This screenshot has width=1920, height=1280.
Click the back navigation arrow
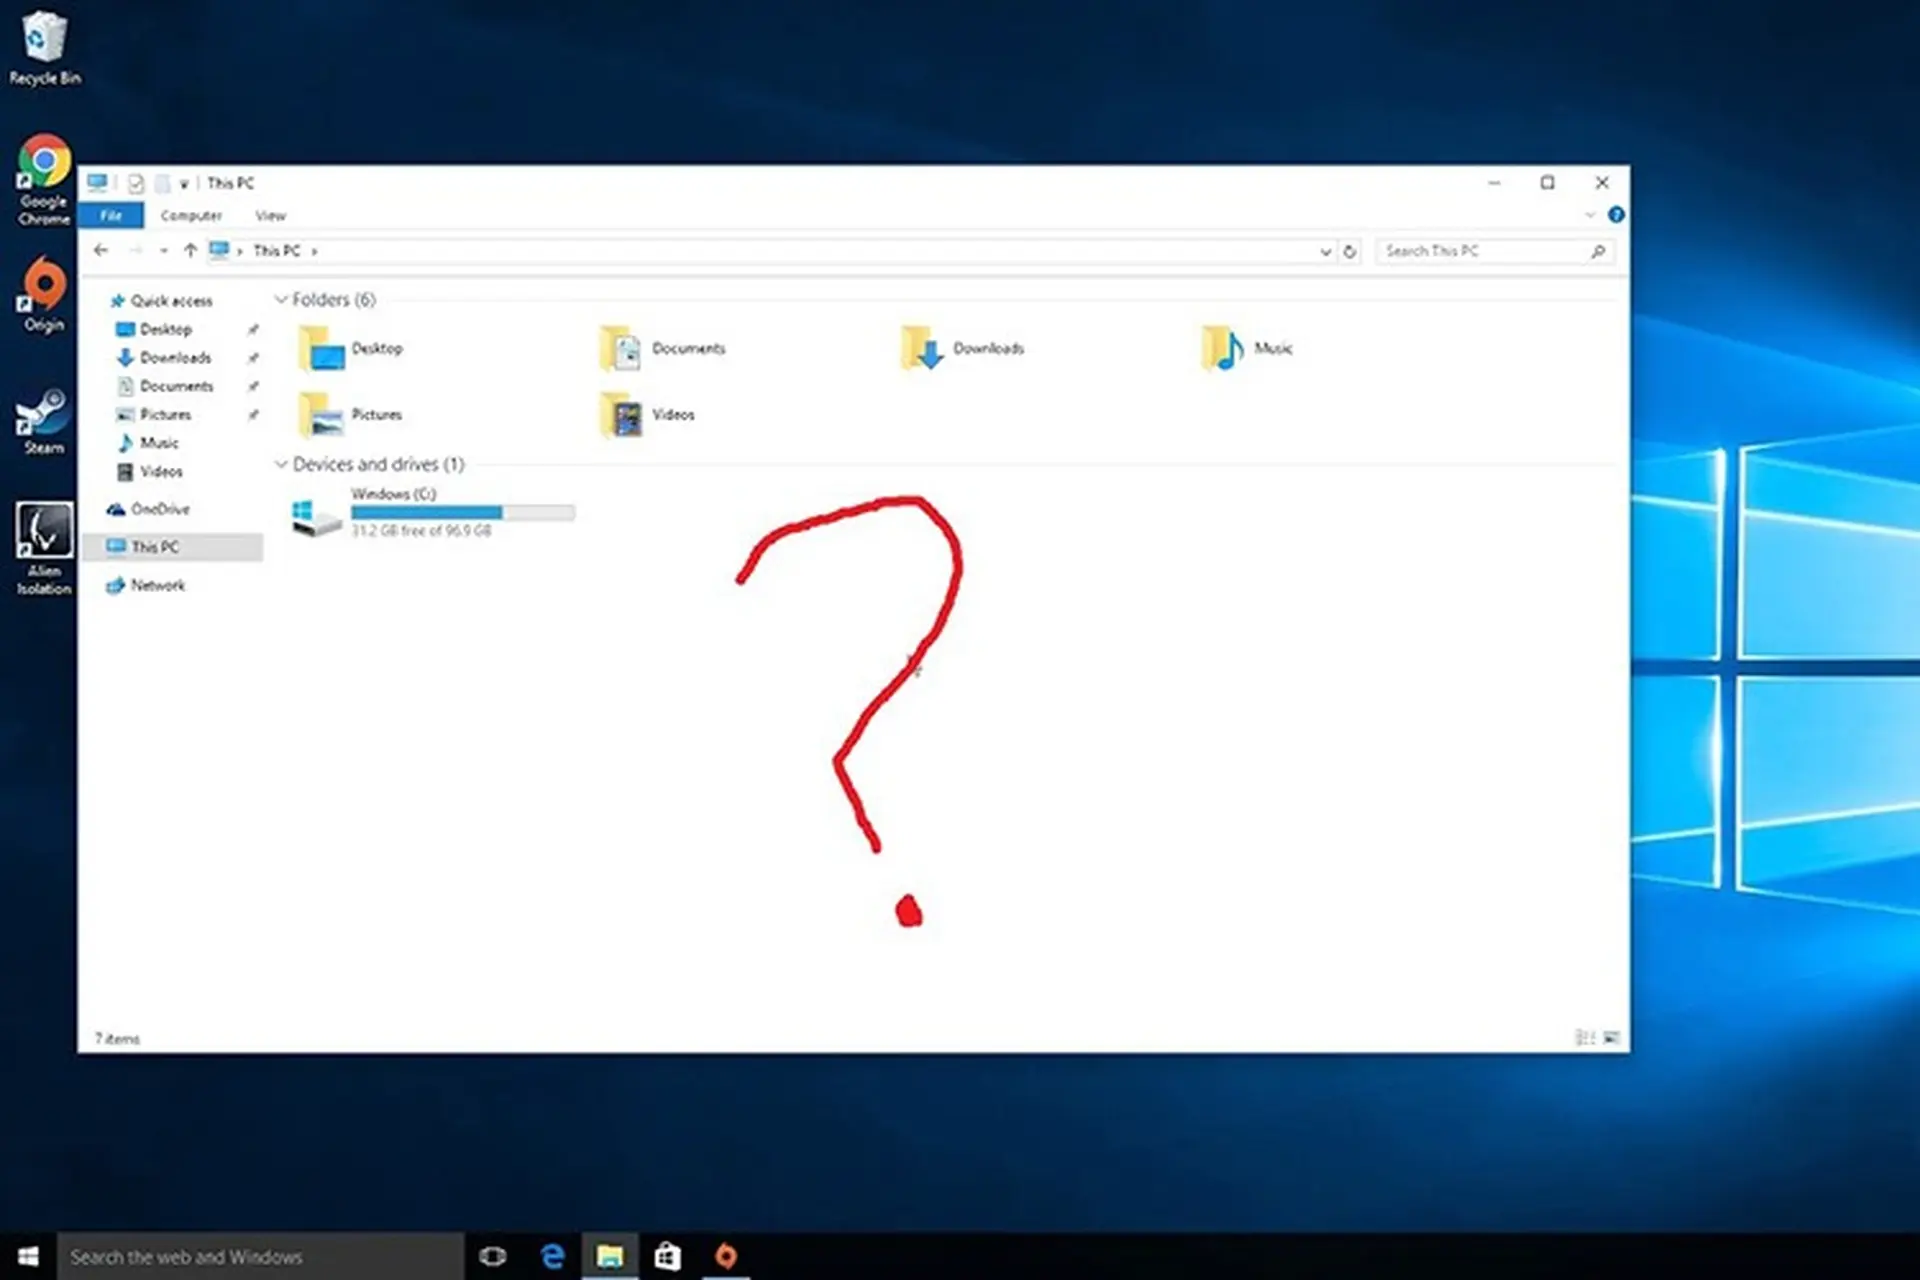point(100,250)
